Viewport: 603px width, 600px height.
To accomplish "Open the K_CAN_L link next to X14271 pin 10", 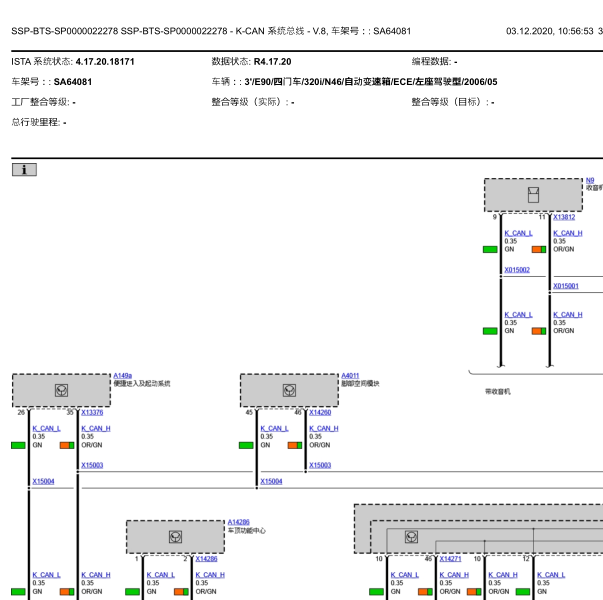I will click(x=405, y=575).
